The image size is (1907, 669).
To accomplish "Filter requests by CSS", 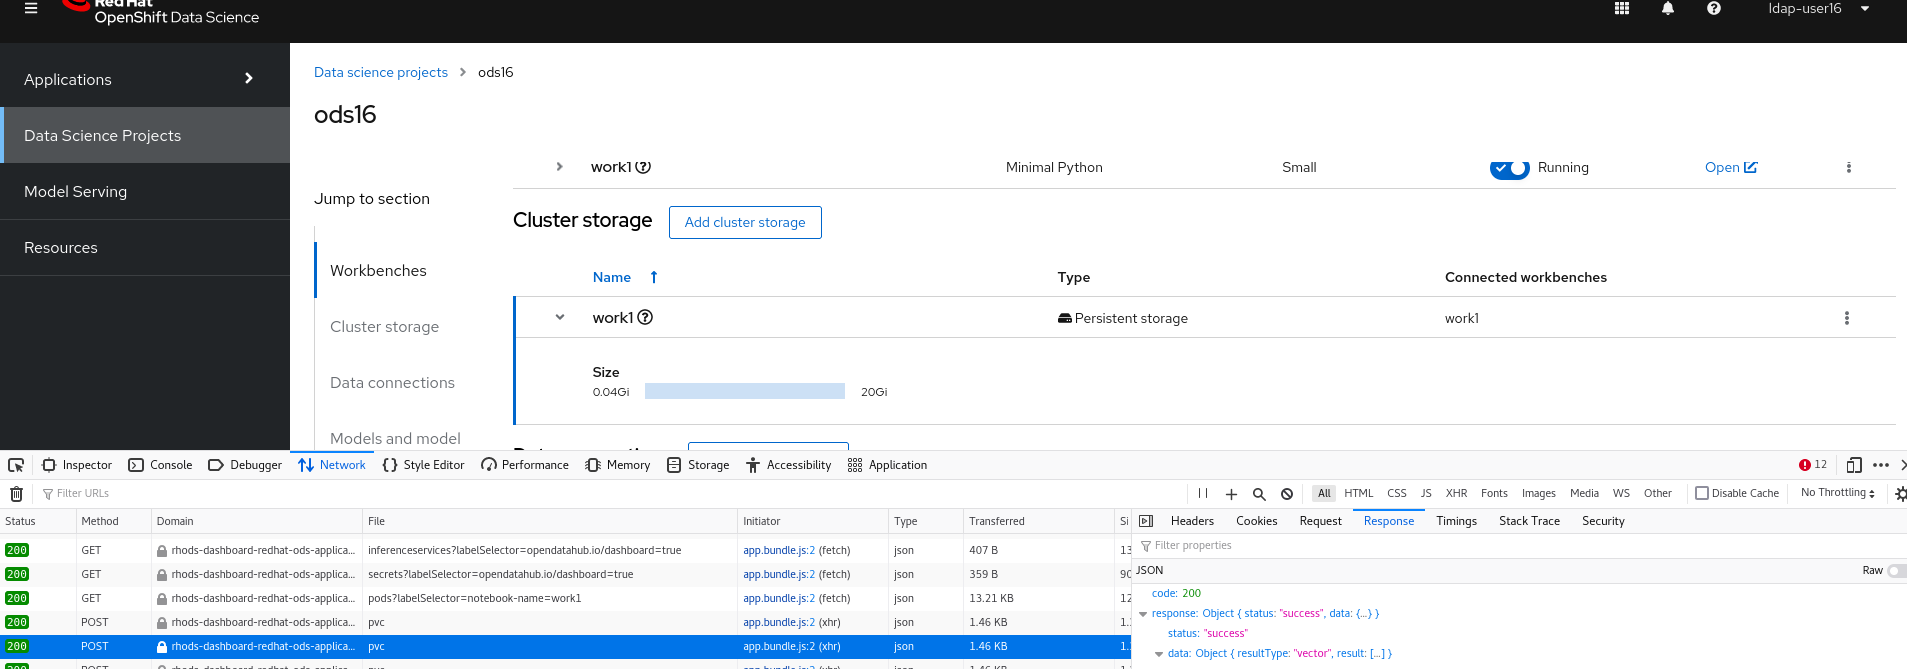I will [x=1396, y=493].
